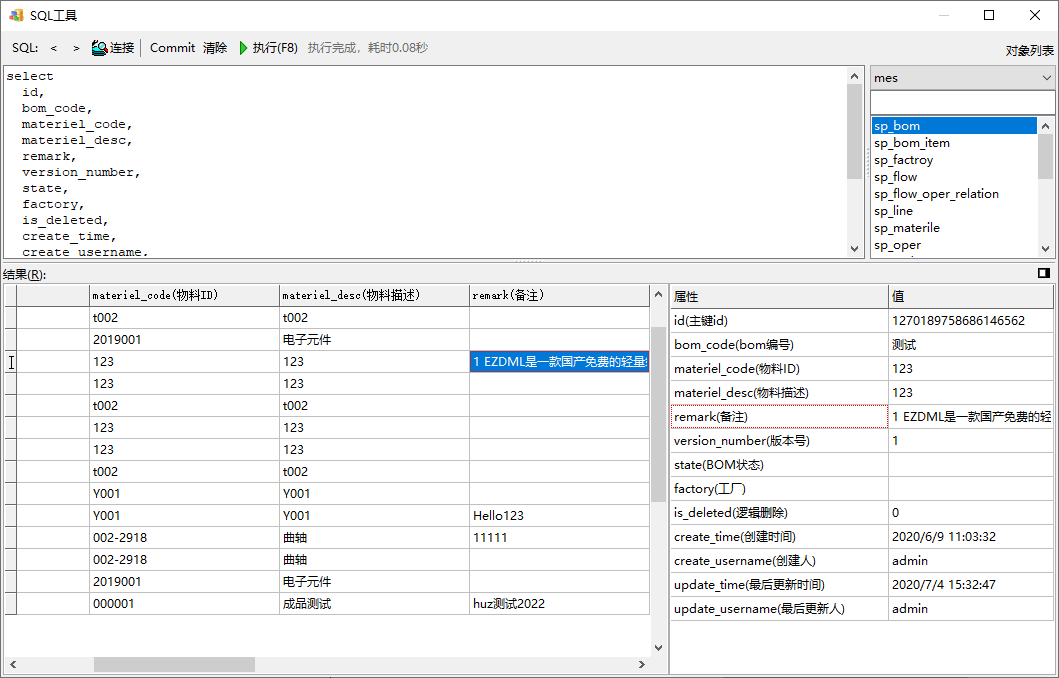This screenshot has height=678, width=1059.
Task: Go to previous SQL with < button
Action: coord(53,48)
